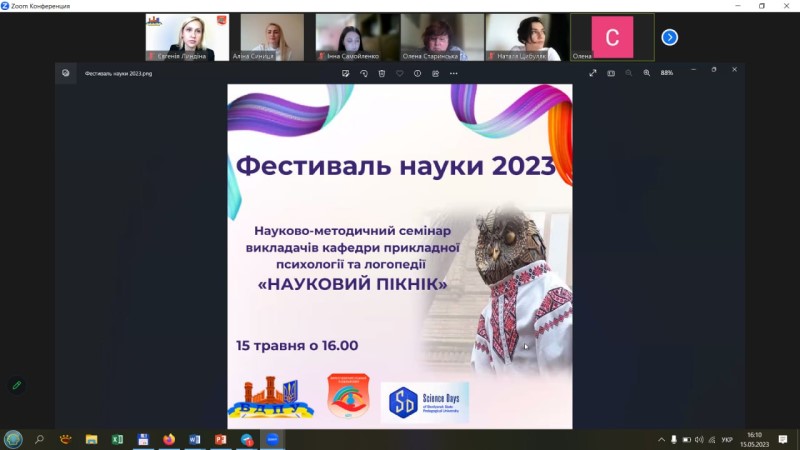Rotate the image using the rotate icon
Image resolution: width=800 pixels, height=450 pixels.
pos(364,73)
